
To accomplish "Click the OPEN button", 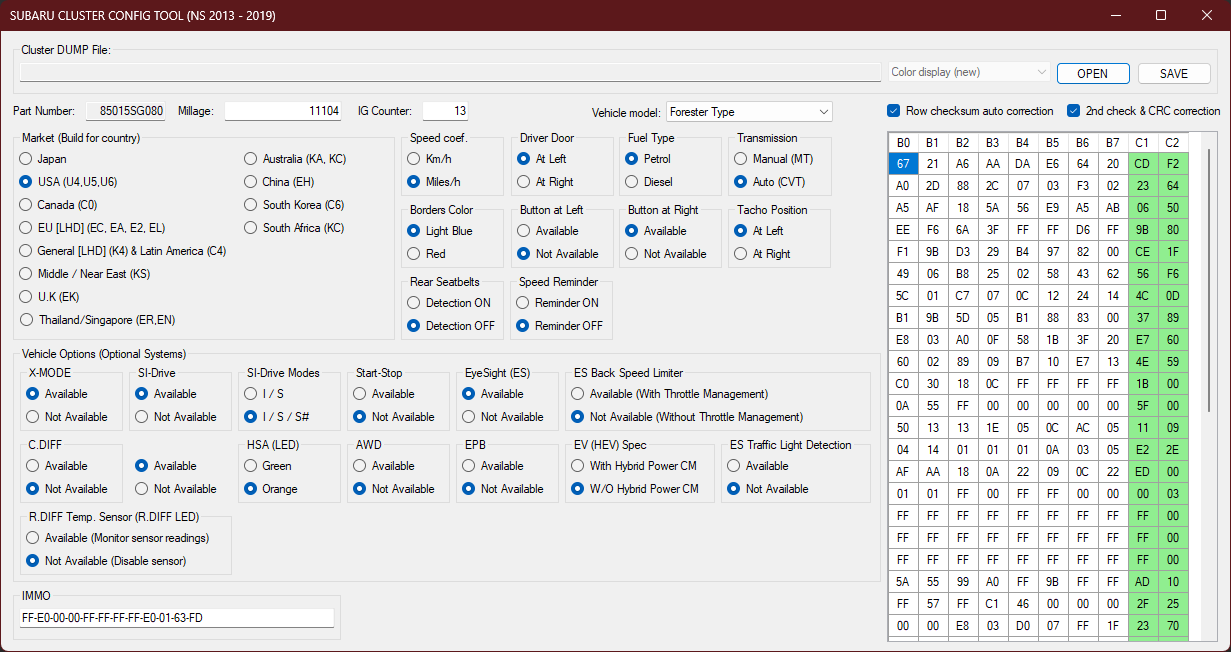I will tap(1092, 73).
